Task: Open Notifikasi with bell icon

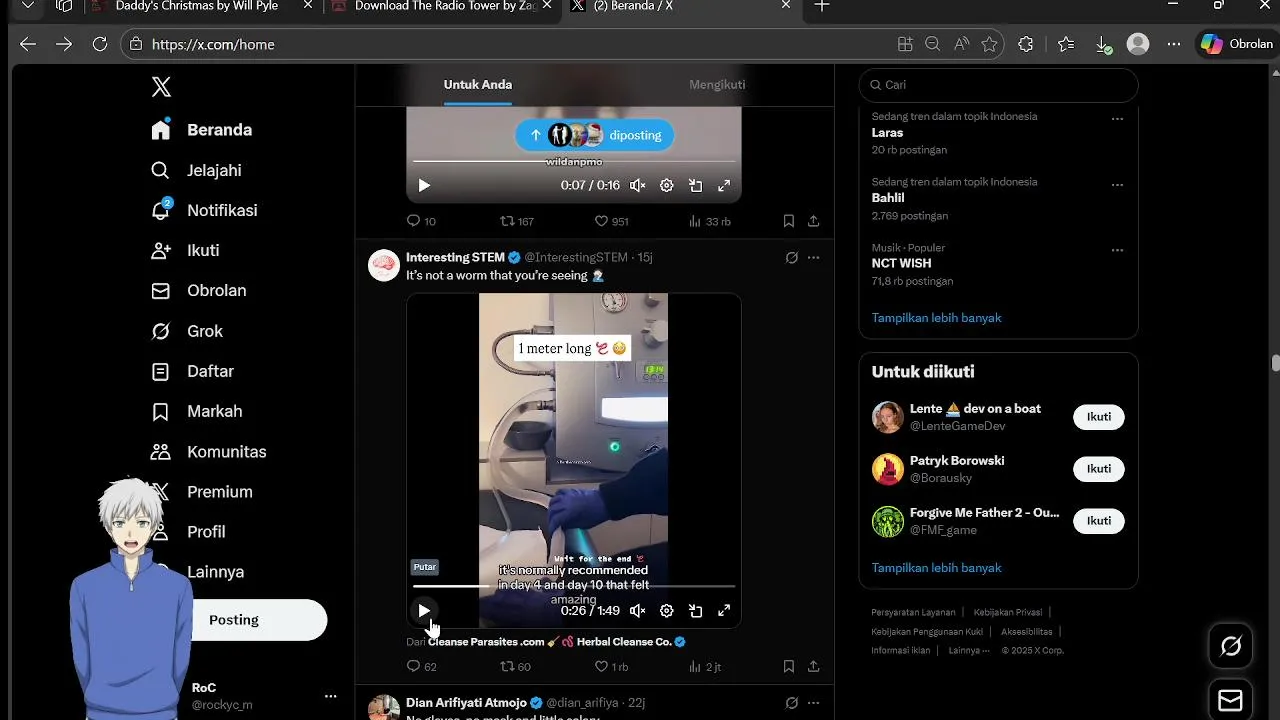Action: (204, 210)
